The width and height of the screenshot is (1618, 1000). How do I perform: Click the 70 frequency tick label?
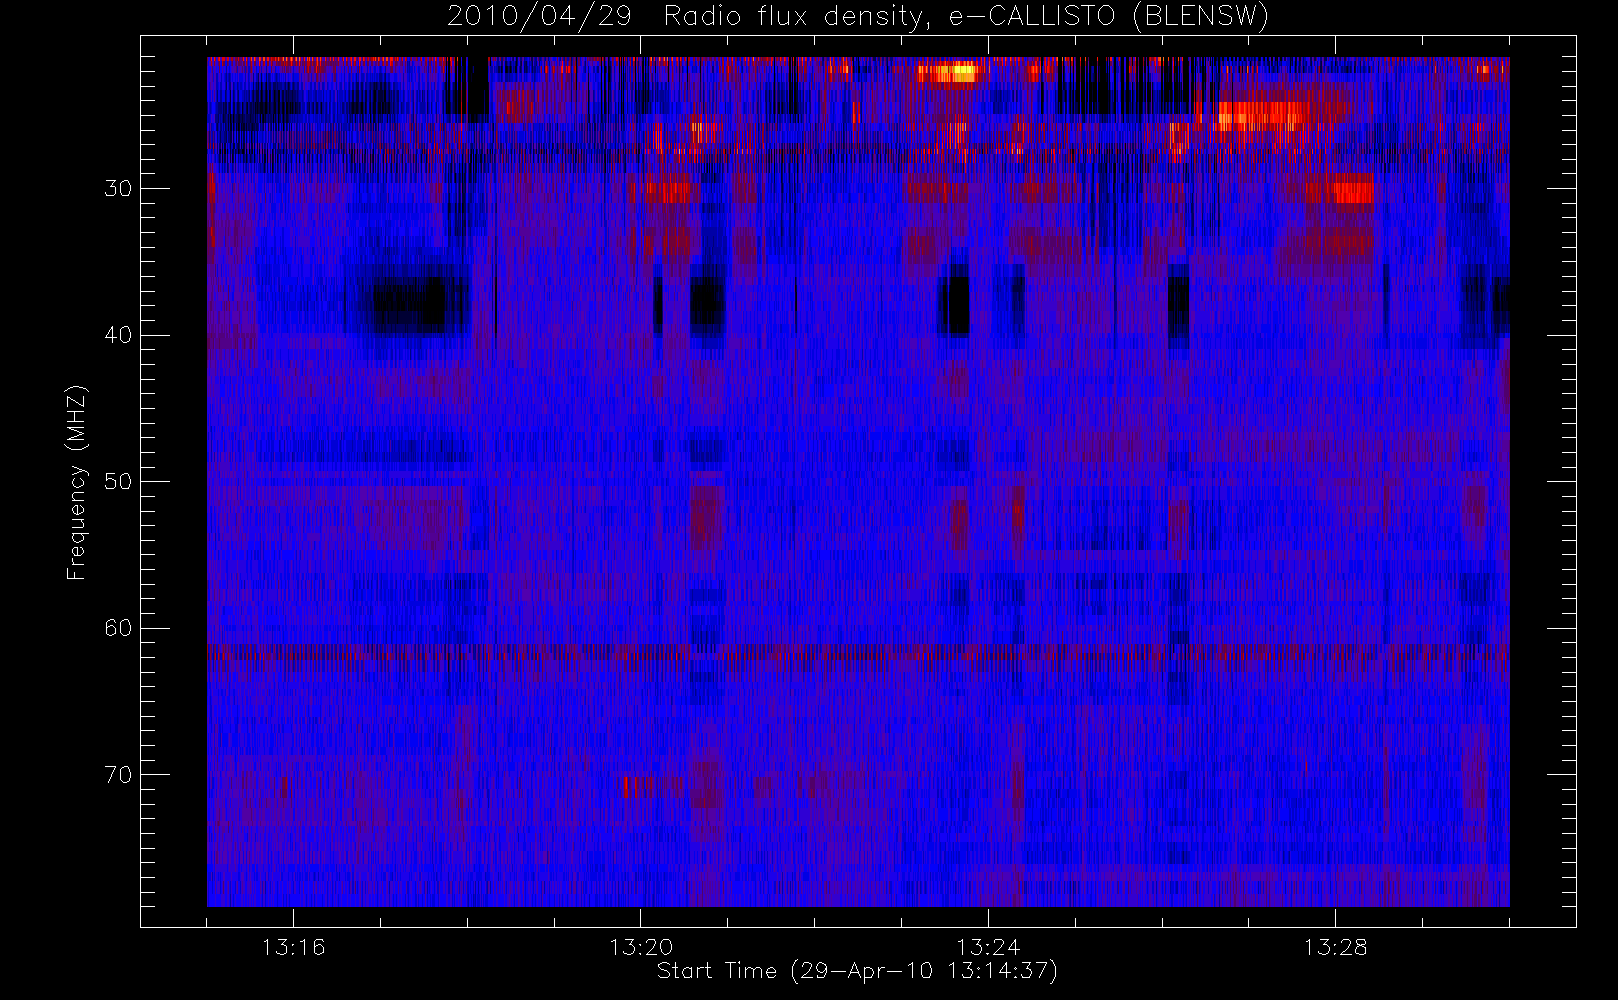tap(117, 775)
